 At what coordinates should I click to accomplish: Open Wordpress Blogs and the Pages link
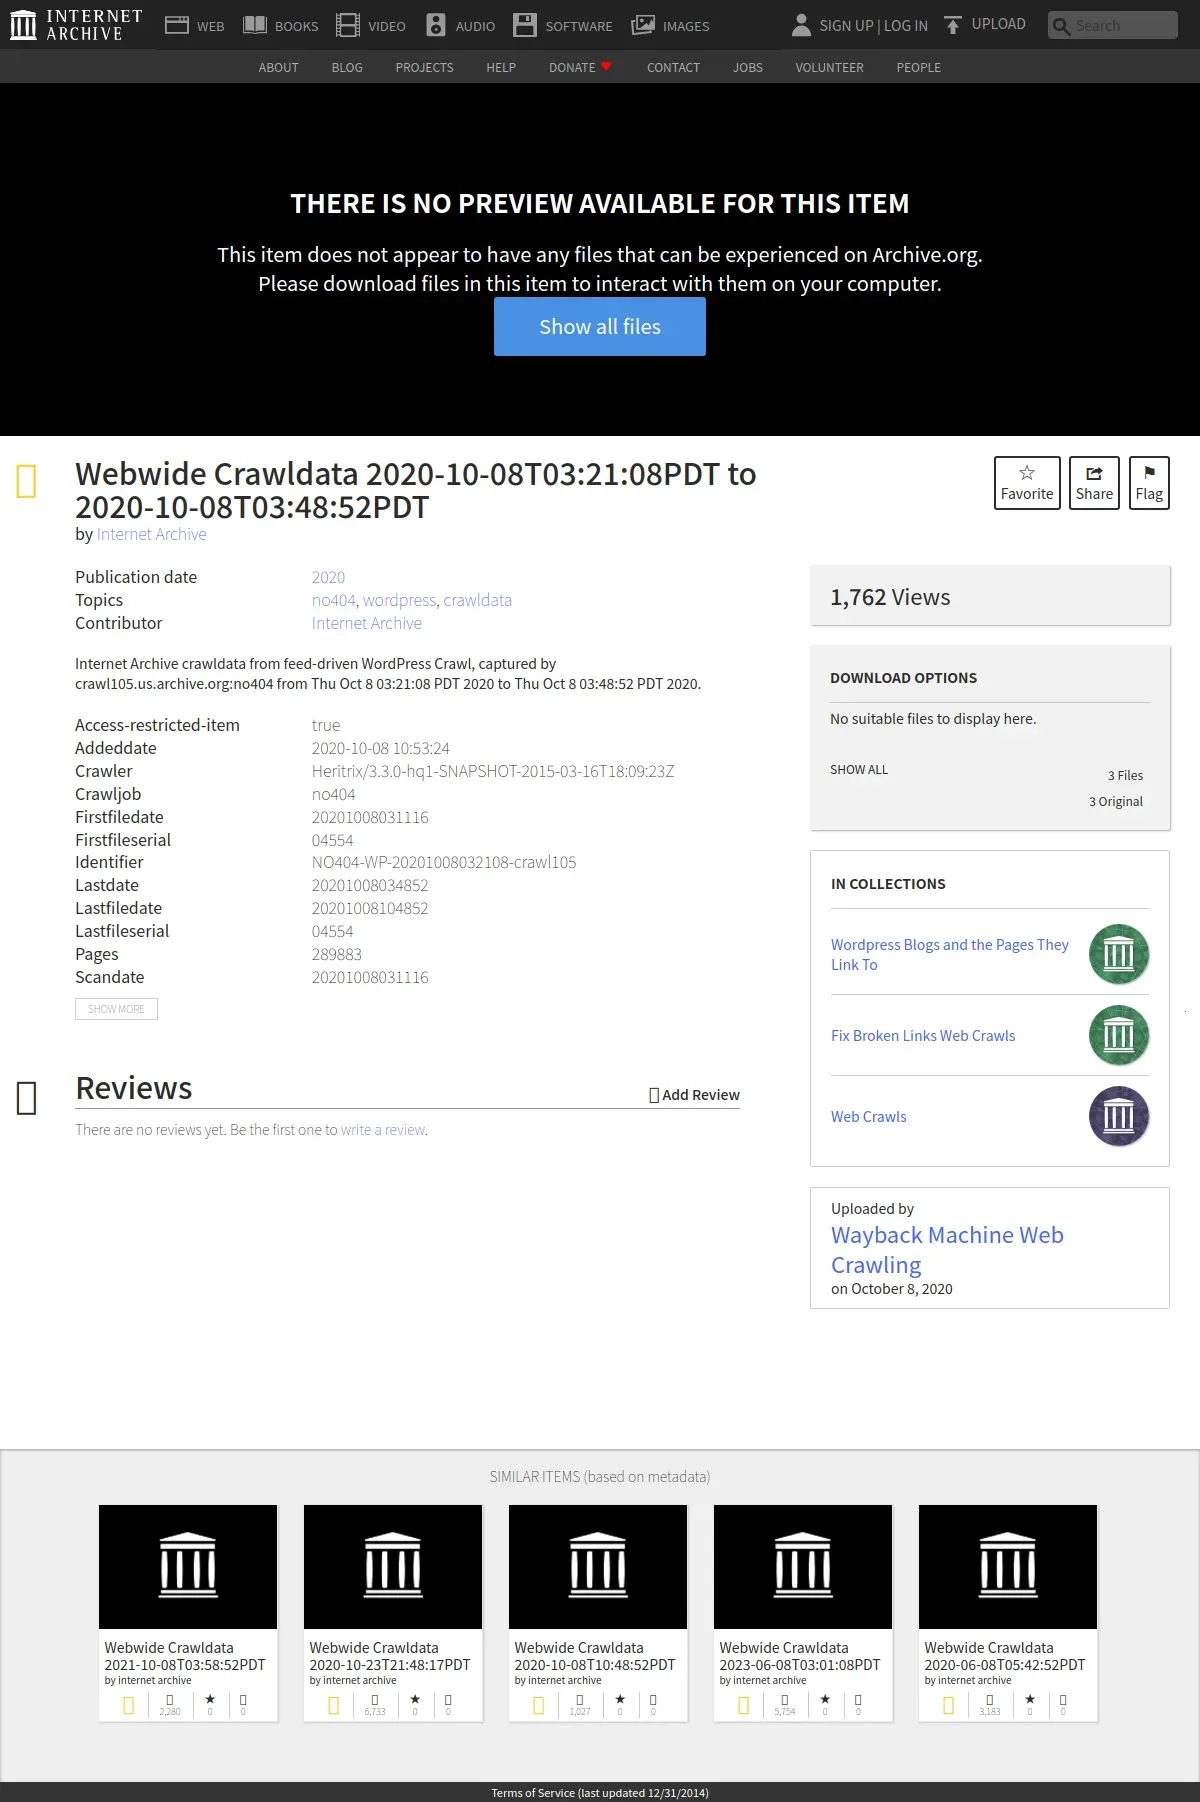pyautogui.click(x=950, y=954)
